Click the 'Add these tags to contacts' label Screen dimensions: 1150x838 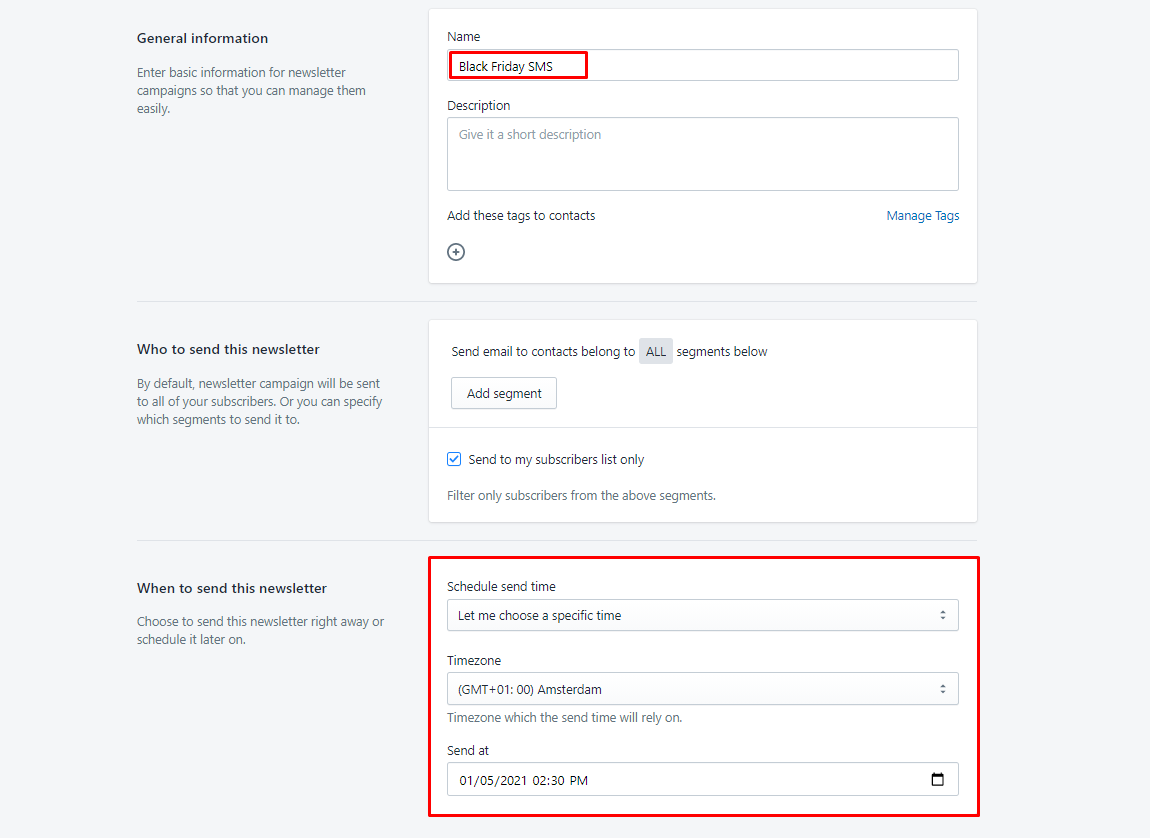point(521,216)
